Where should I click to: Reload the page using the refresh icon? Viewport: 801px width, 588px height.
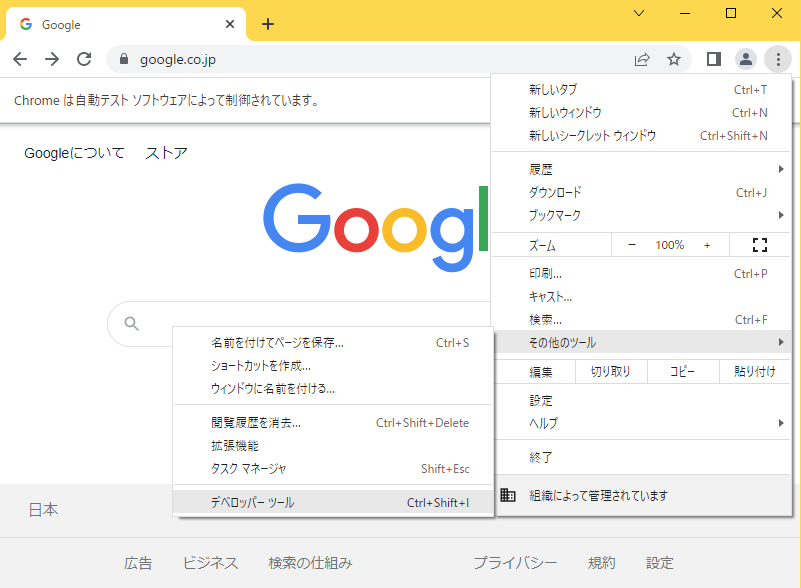(84, 59)
